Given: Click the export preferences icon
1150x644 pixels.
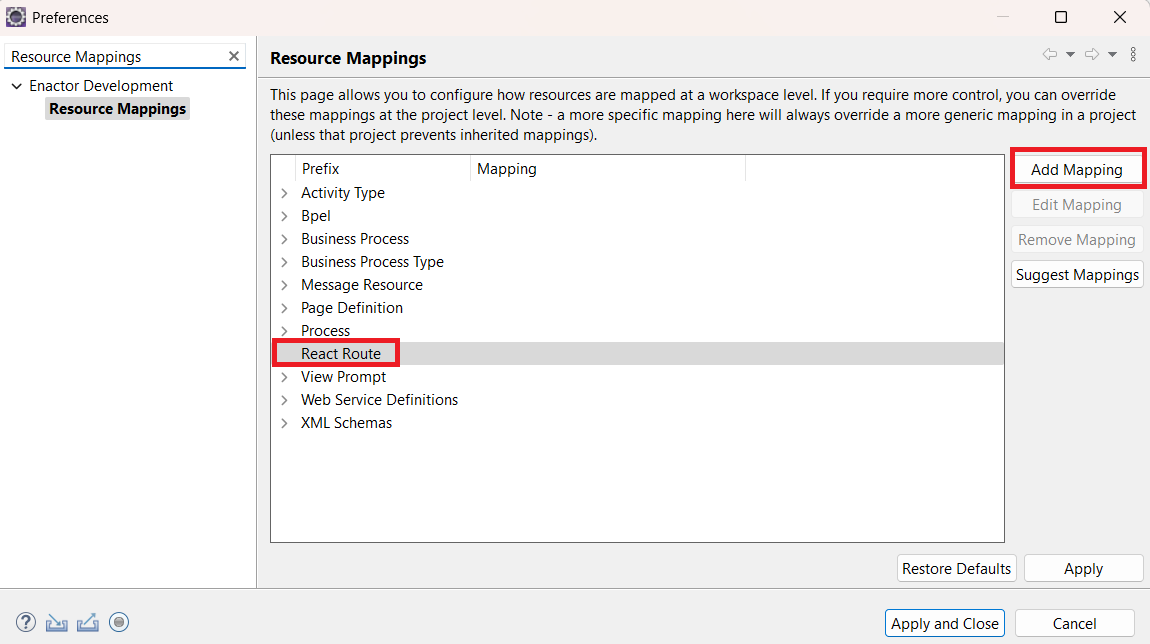Looking at the screenshot, I should pos(87,623).
